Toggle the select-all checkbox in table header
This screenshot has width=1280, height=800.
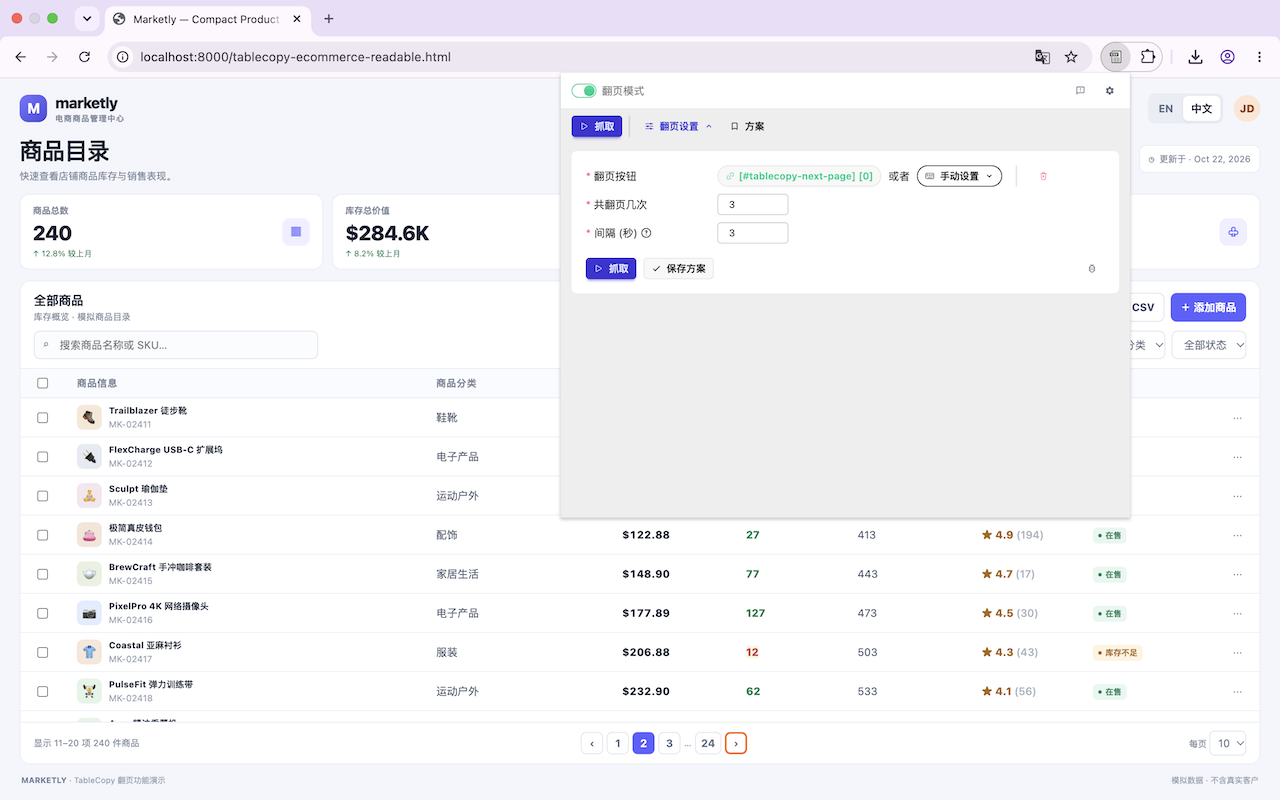42,383
